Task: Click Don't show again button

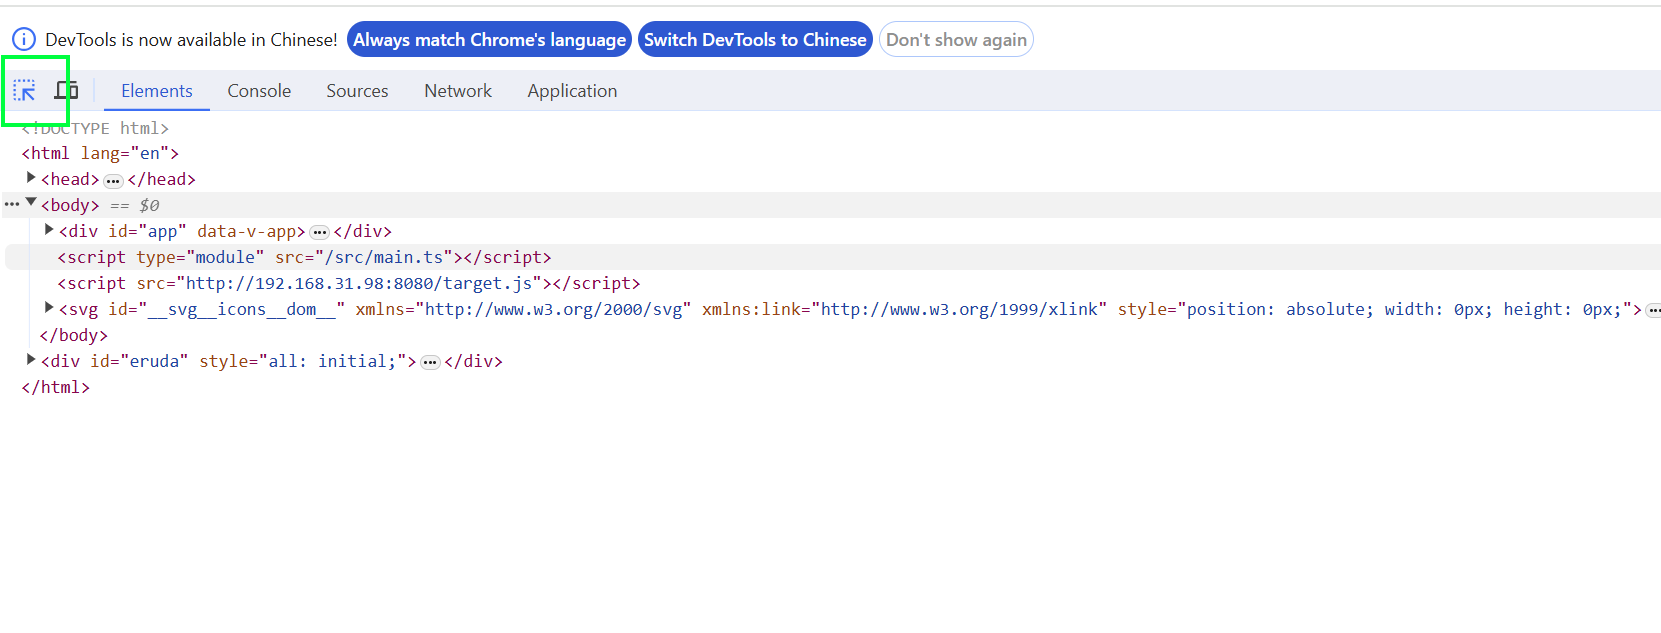Action: pos(956,40)
